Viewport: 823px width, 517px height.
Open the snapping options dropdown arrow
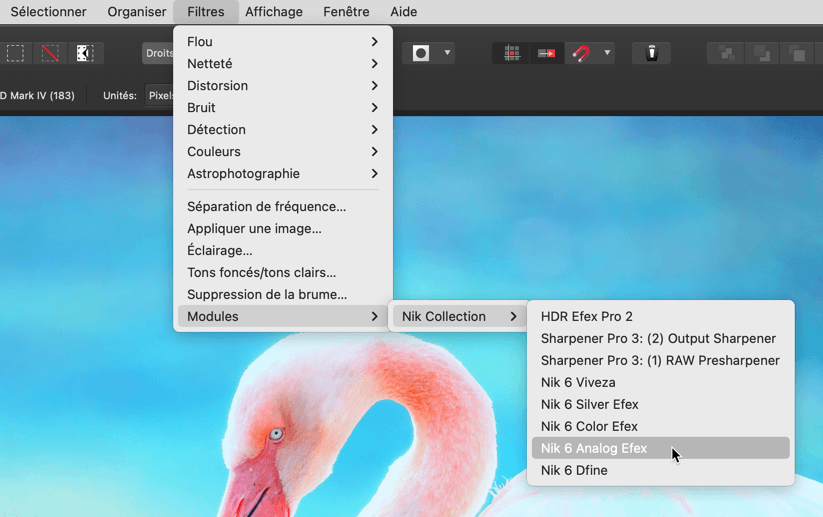click(607, 53)
